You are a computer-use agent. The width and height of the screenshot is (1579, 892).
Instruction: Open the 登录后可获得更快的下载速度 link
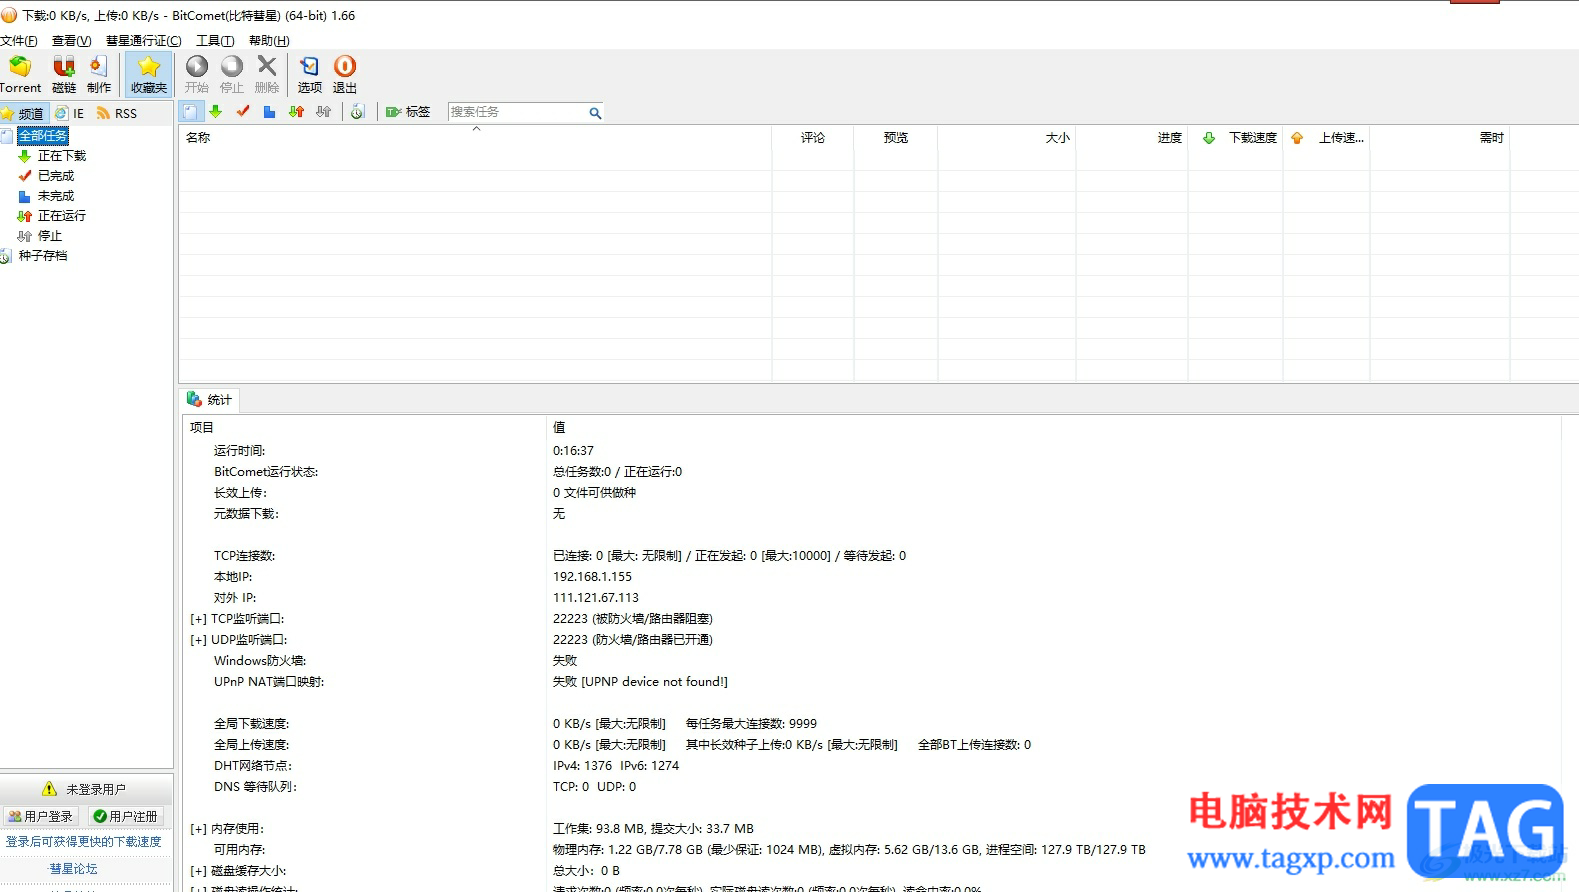[84, 842]
